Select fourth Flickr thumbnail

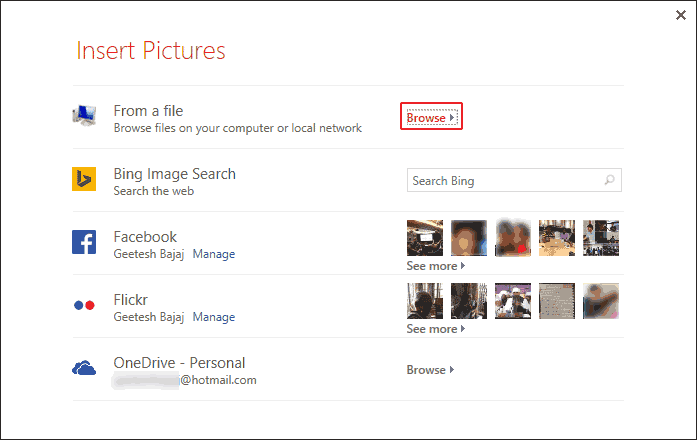click(557, 301)
